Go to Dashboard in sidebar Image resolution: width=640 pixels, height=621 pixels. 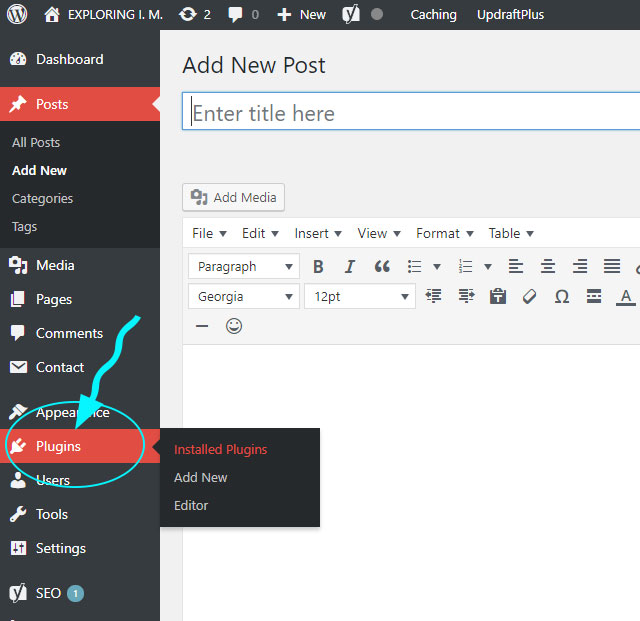pyautogui.click(x=80, y=59)
